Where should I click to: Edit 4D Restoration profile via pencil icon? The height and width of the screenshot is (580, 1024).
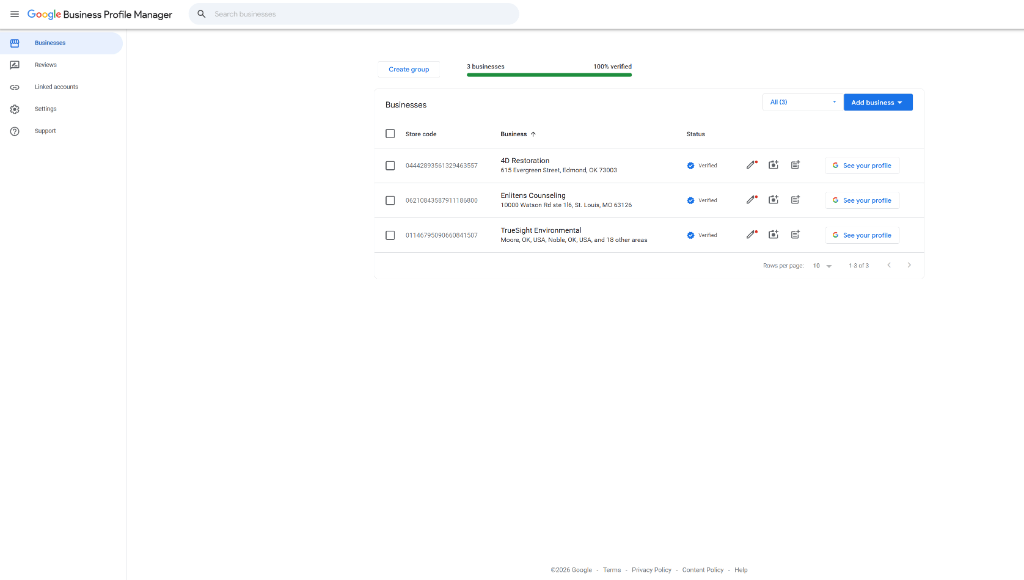[752, 165]
